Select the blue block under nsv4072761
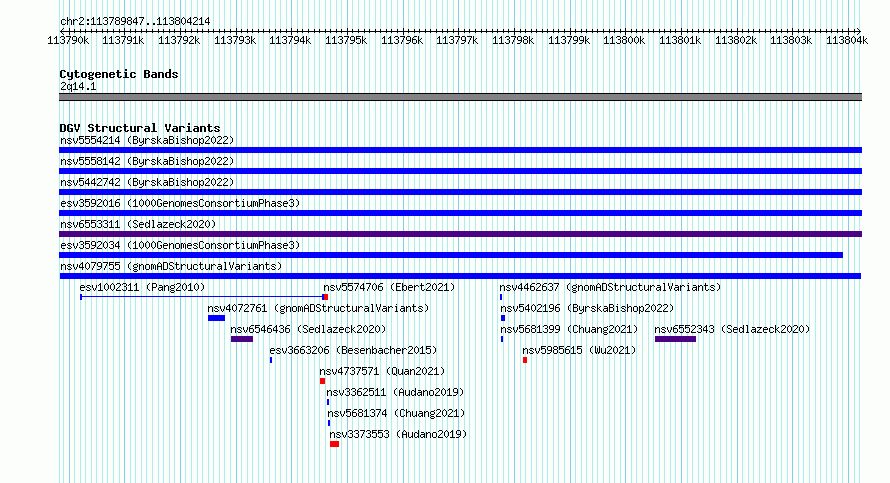Viewport: 890px width, 483px height. [x=216, y=318]
